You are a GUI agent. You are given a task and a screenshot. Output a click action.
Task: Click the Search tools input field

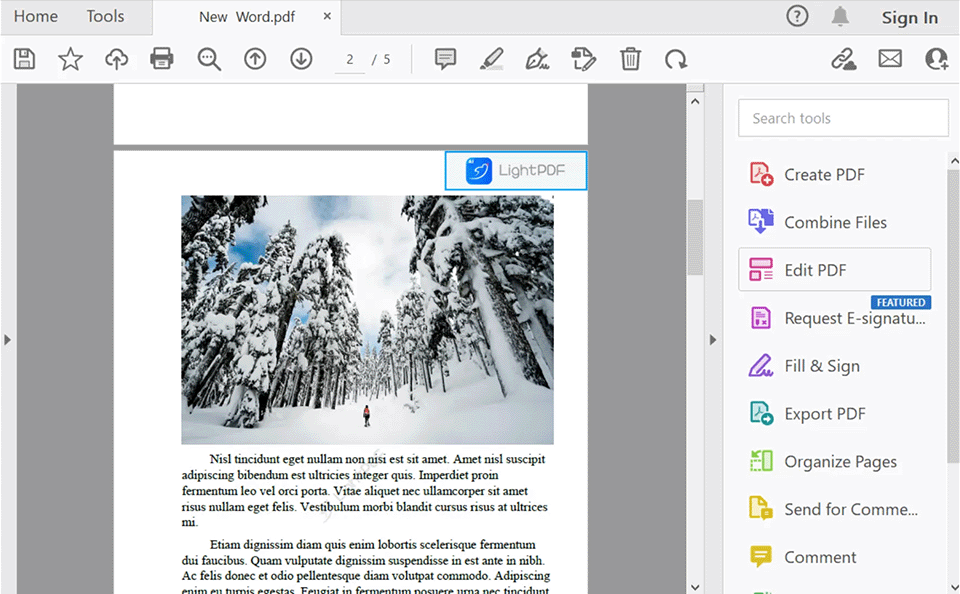[x=843, y=118]
